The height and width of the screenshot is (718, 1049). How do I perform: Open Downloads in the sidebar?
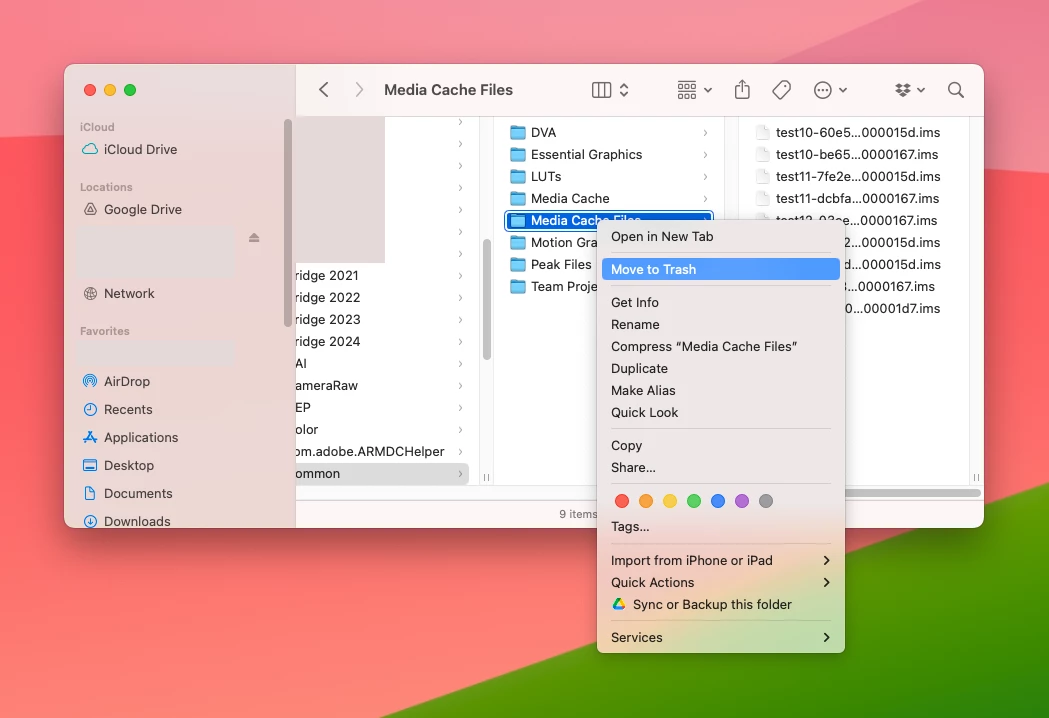tap(126, 521)
